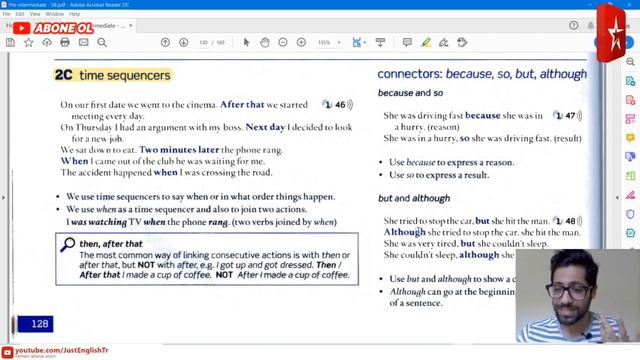Open Protect shield tool in right panel

(x=630, y=214)
